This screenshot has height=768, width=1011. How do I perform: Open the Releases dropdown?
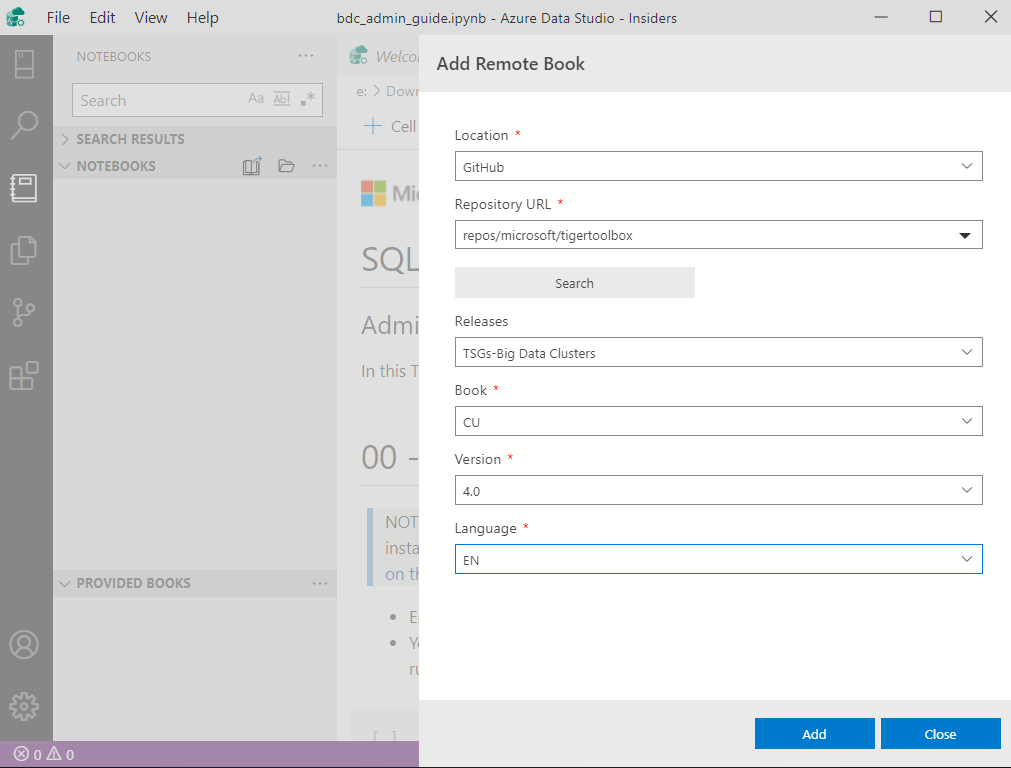coord(718,352)
